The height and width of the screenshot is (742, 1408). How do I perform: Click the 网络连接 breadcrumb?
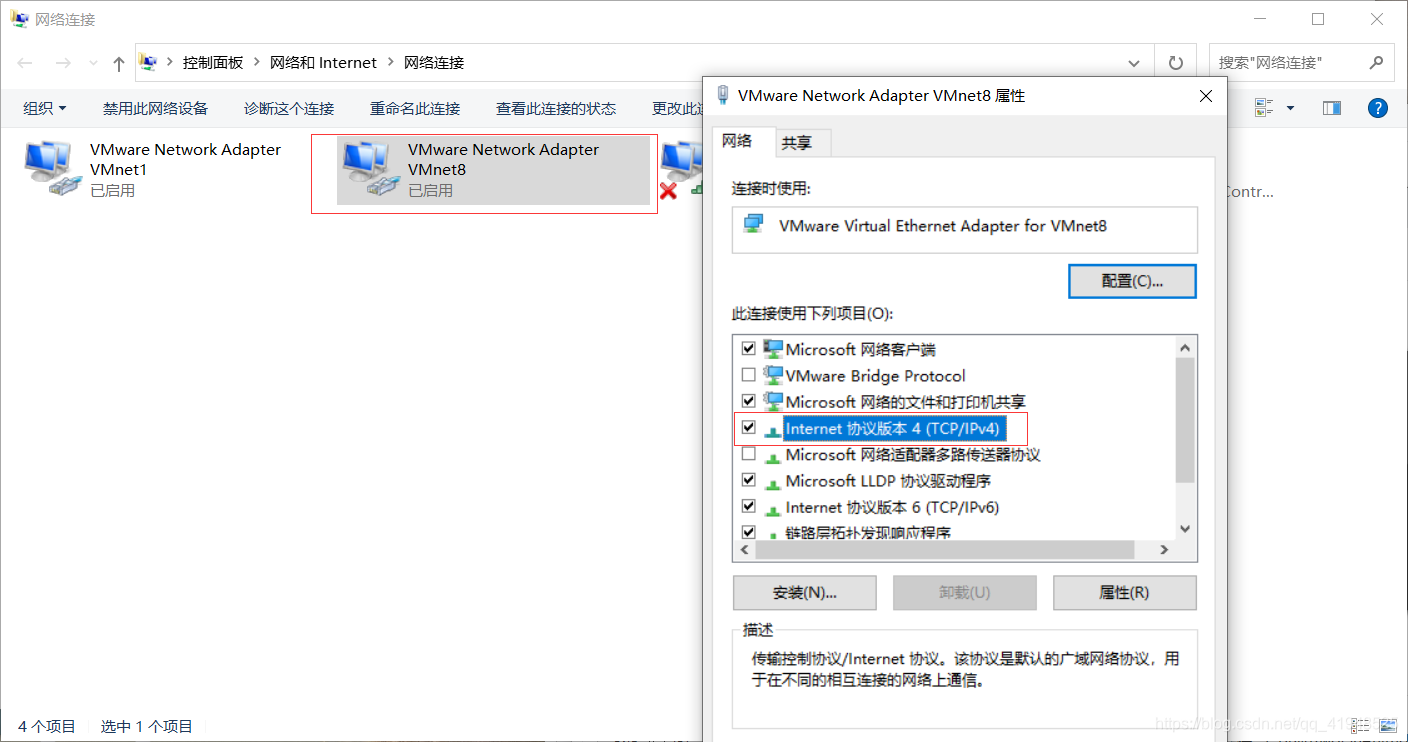[434, 63]
